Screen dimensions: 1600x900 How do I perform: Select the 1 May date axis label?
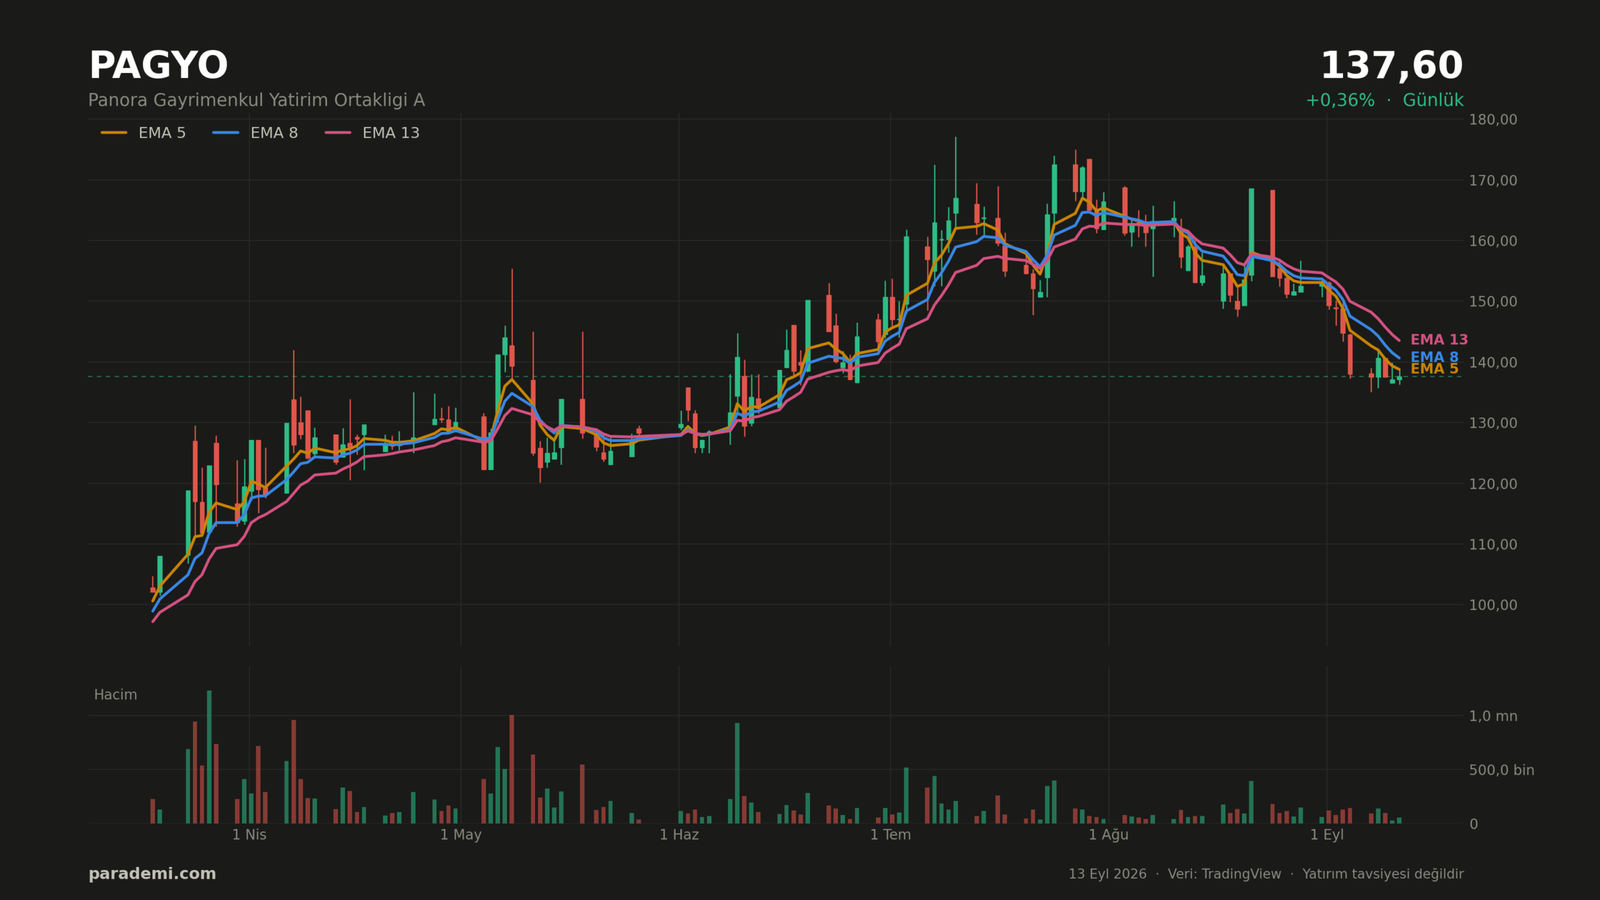pyautogui.click(x=461, y=835)
